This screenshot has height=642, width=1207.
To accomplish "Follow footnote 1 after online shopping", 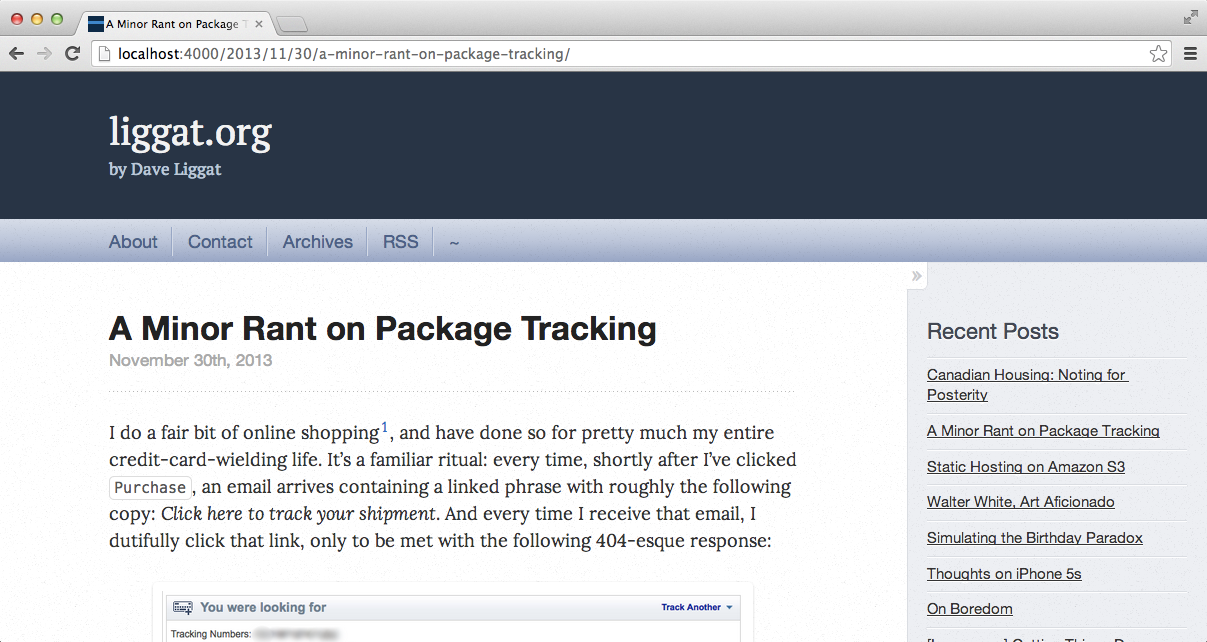I will (x=385, y=428).
